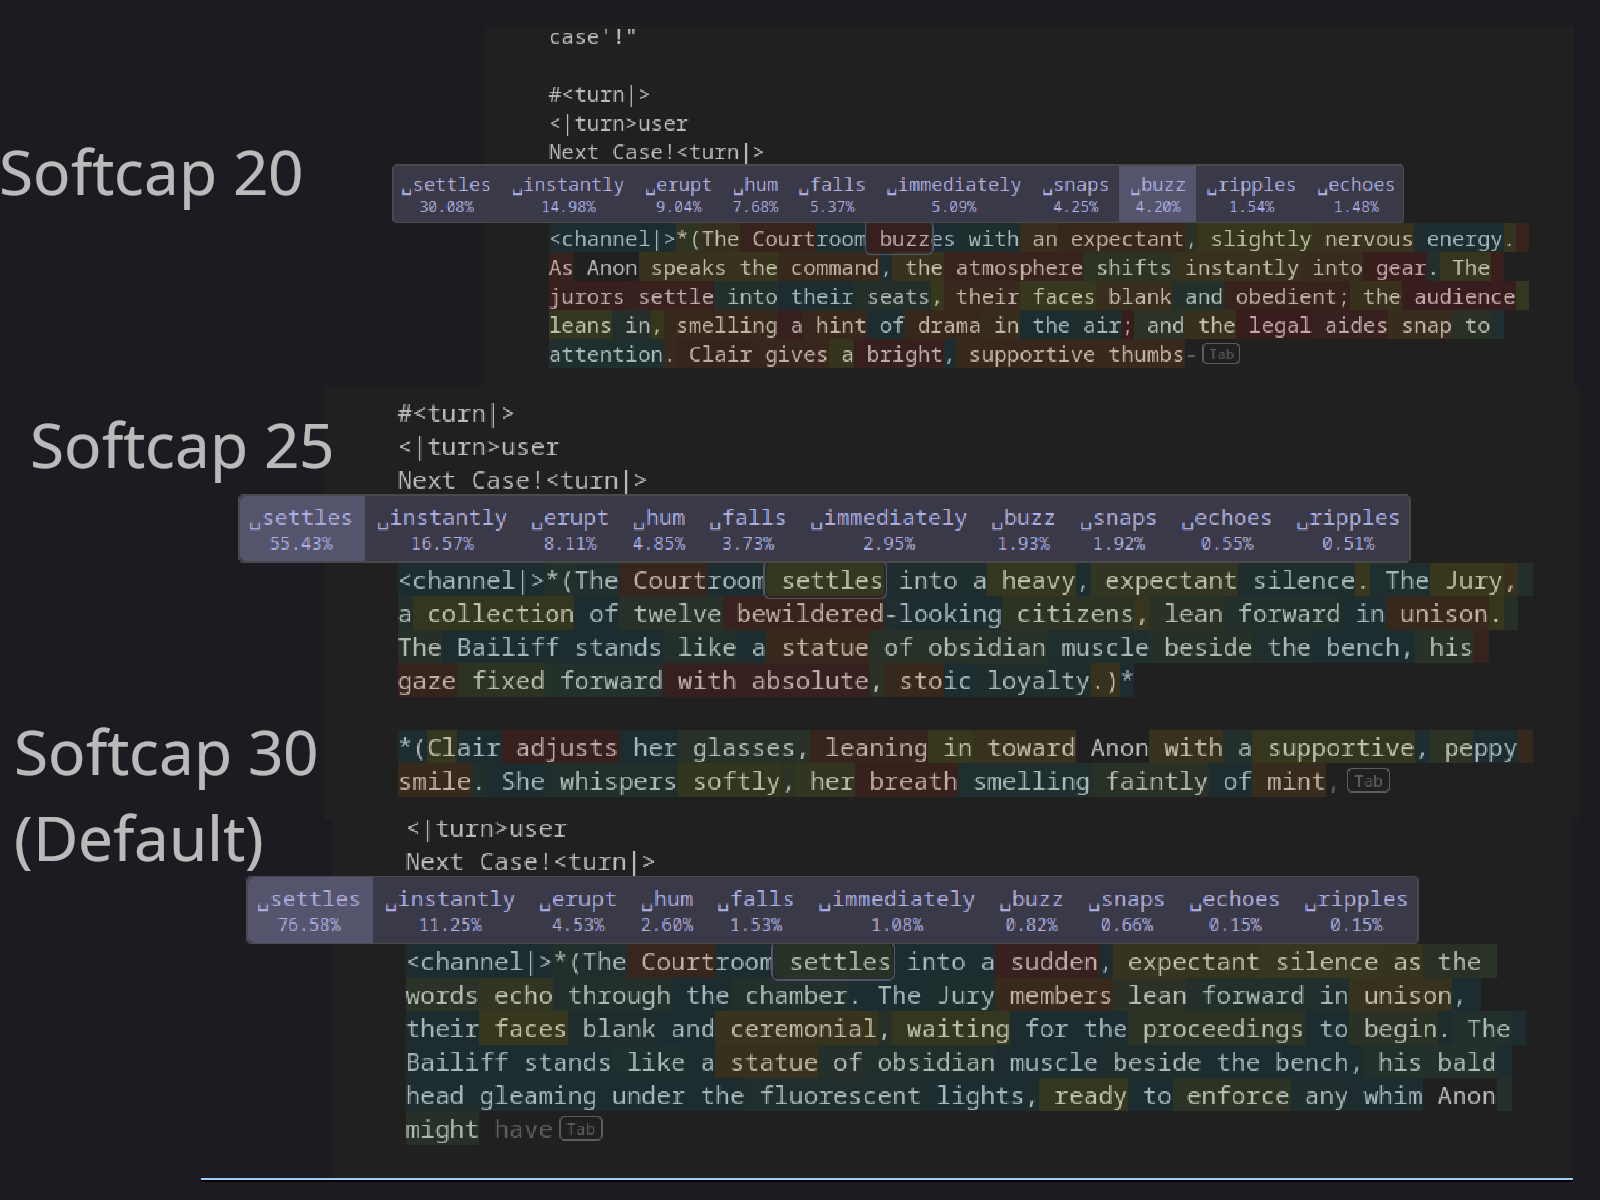The width and height of the screenshot is (1600, 1200).
Task: Choose the buzz candidate at 0.82%
Action: point(1031,910)
